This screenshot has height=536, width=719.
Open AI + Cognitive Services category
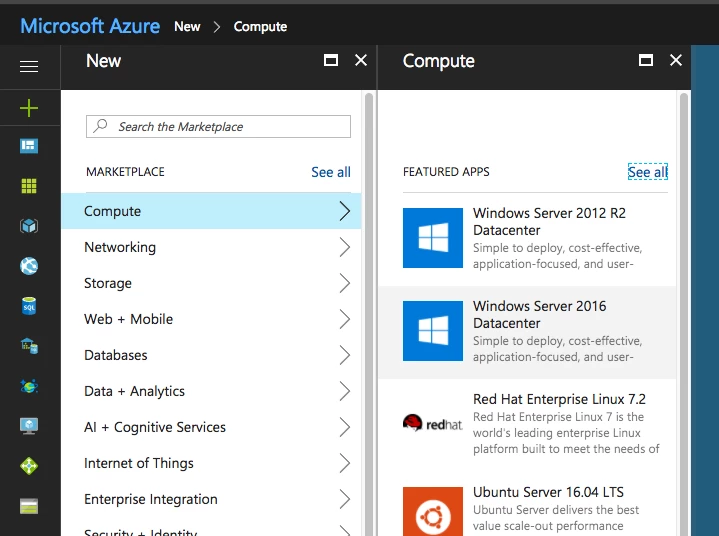tap(211, 427)
